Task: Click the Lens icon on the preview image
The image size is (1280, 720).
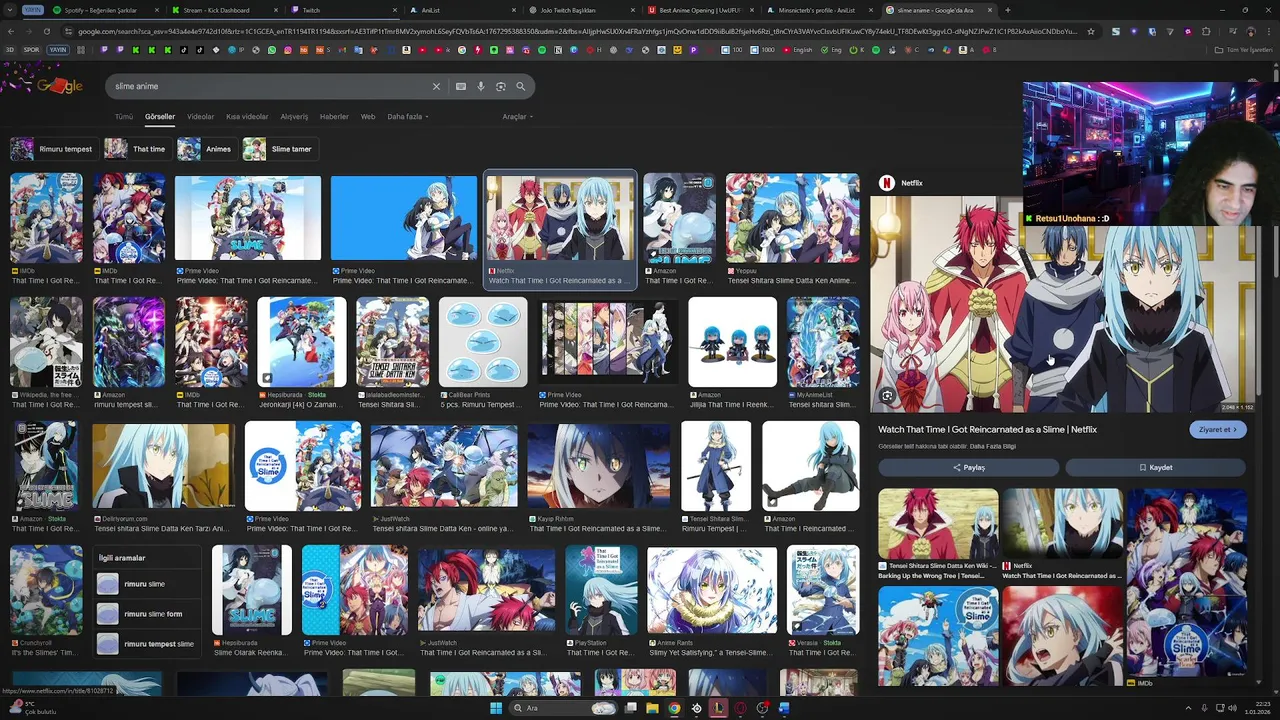Action: coord(887,396)
